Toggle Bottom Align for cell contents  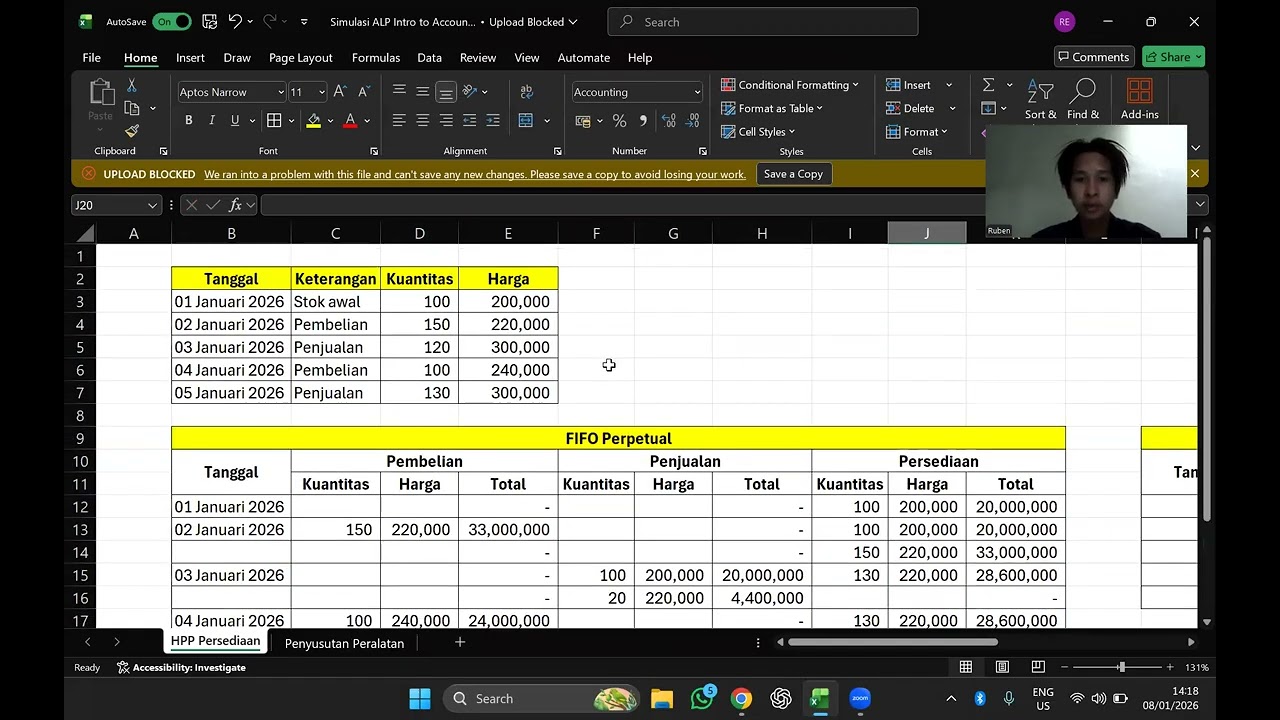pyautogui.click(x=446, y=91)
